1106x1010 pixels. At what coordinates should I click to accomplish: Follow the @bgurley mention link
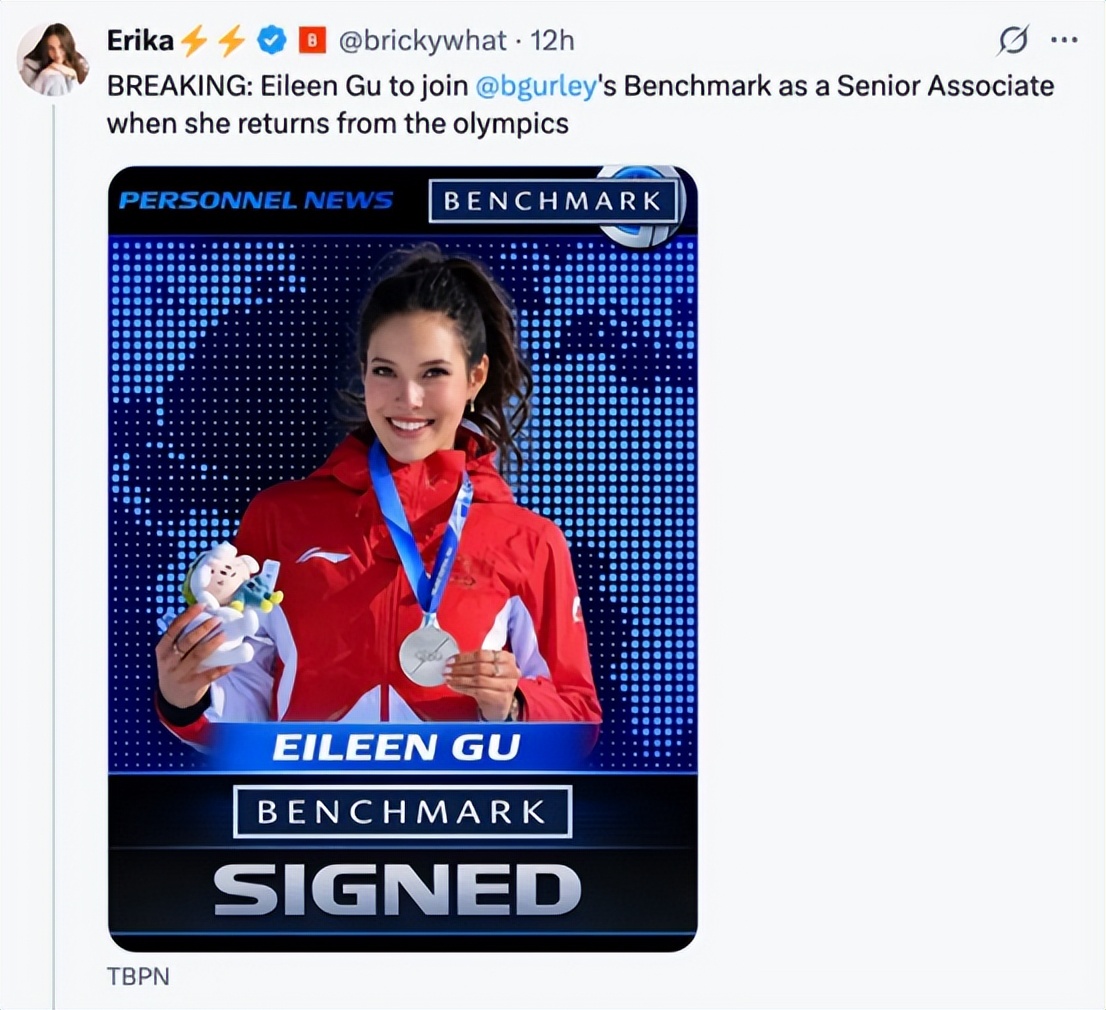tap(537, 85)
